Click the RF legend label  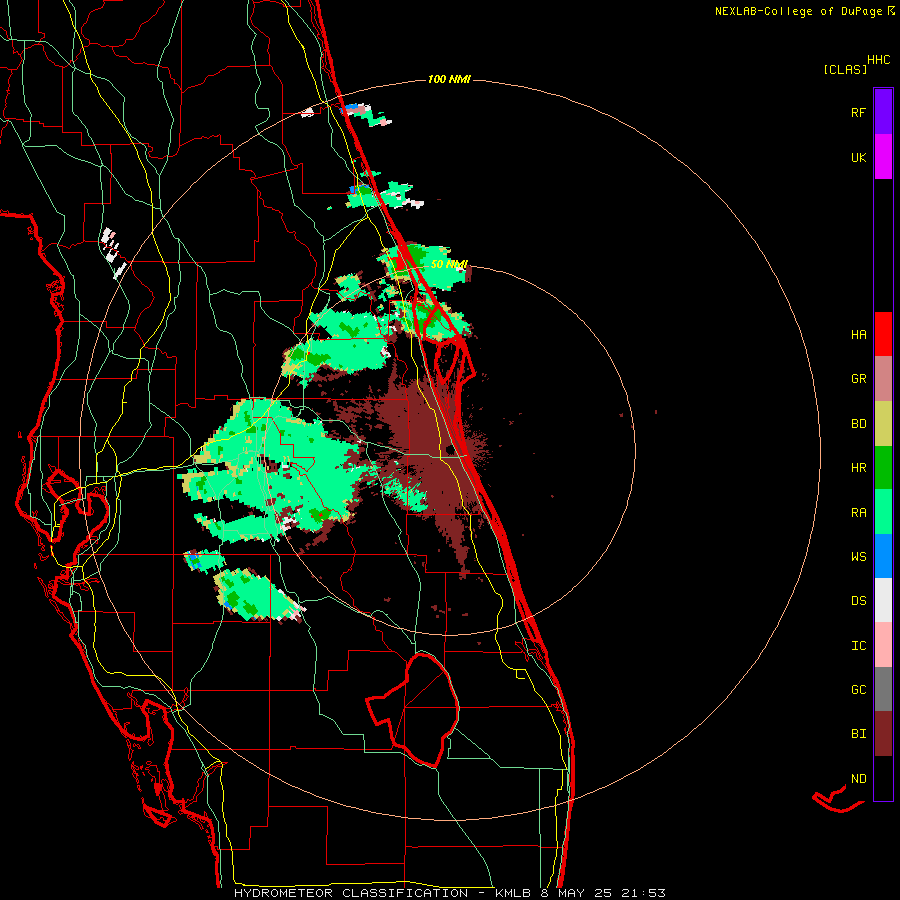[x=858, y=112]
